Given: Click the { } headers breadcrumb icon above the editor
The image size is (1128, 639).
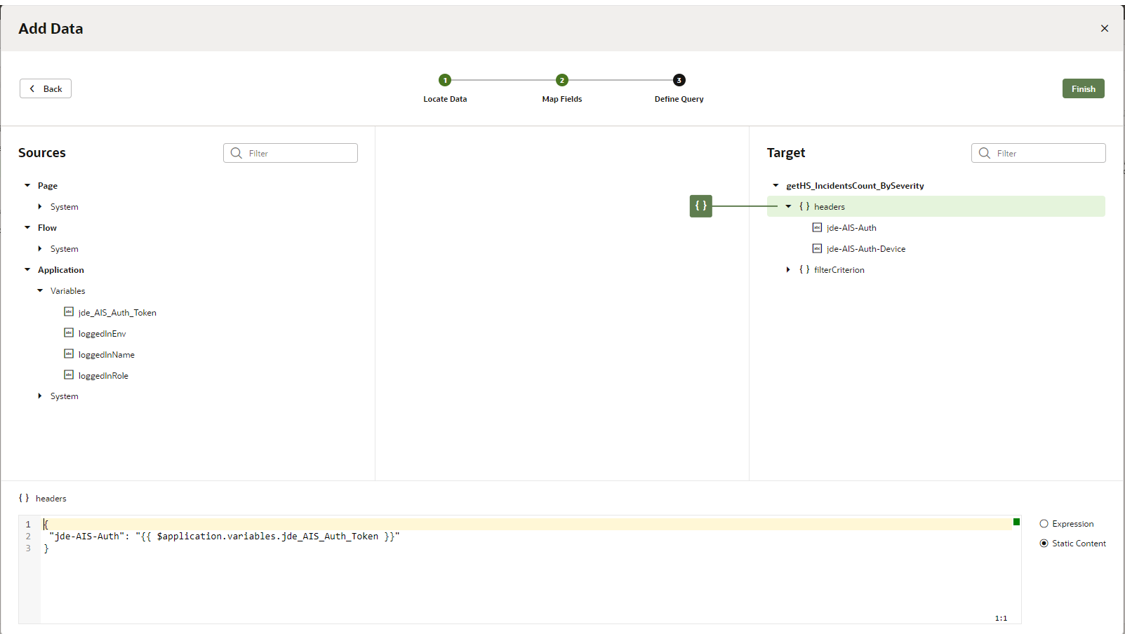Looking at the screenshot, I should 22,497.
